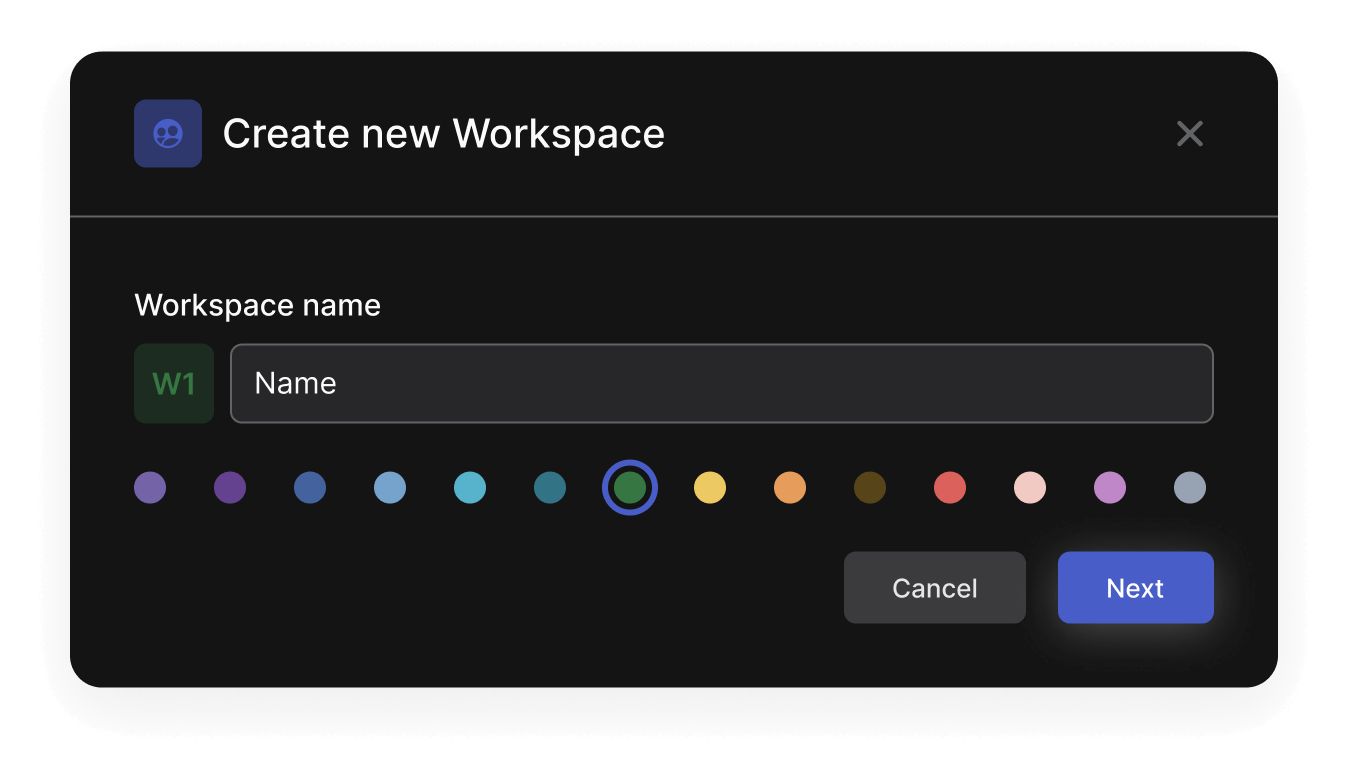Click the workspace group icon in header

pos(168,133)
